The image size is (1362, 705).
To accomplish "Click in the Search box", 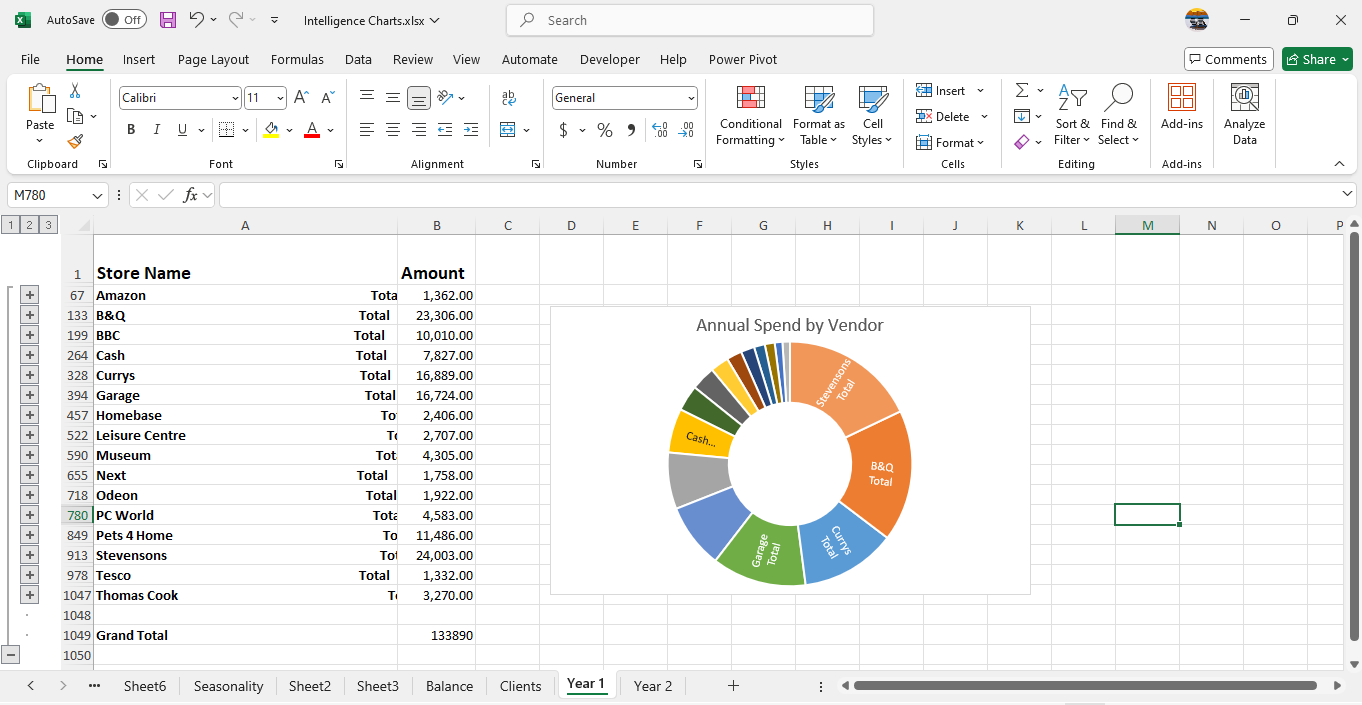I will point(690,20).
